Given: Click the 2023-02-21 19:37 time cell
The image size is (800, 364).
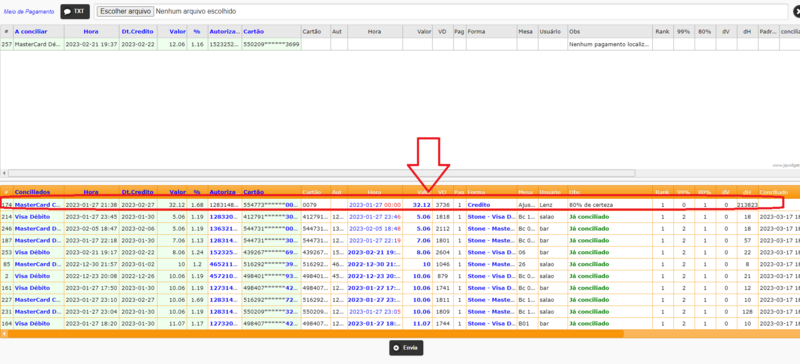Looking at the screenshot, I should [x=92, y=44].
